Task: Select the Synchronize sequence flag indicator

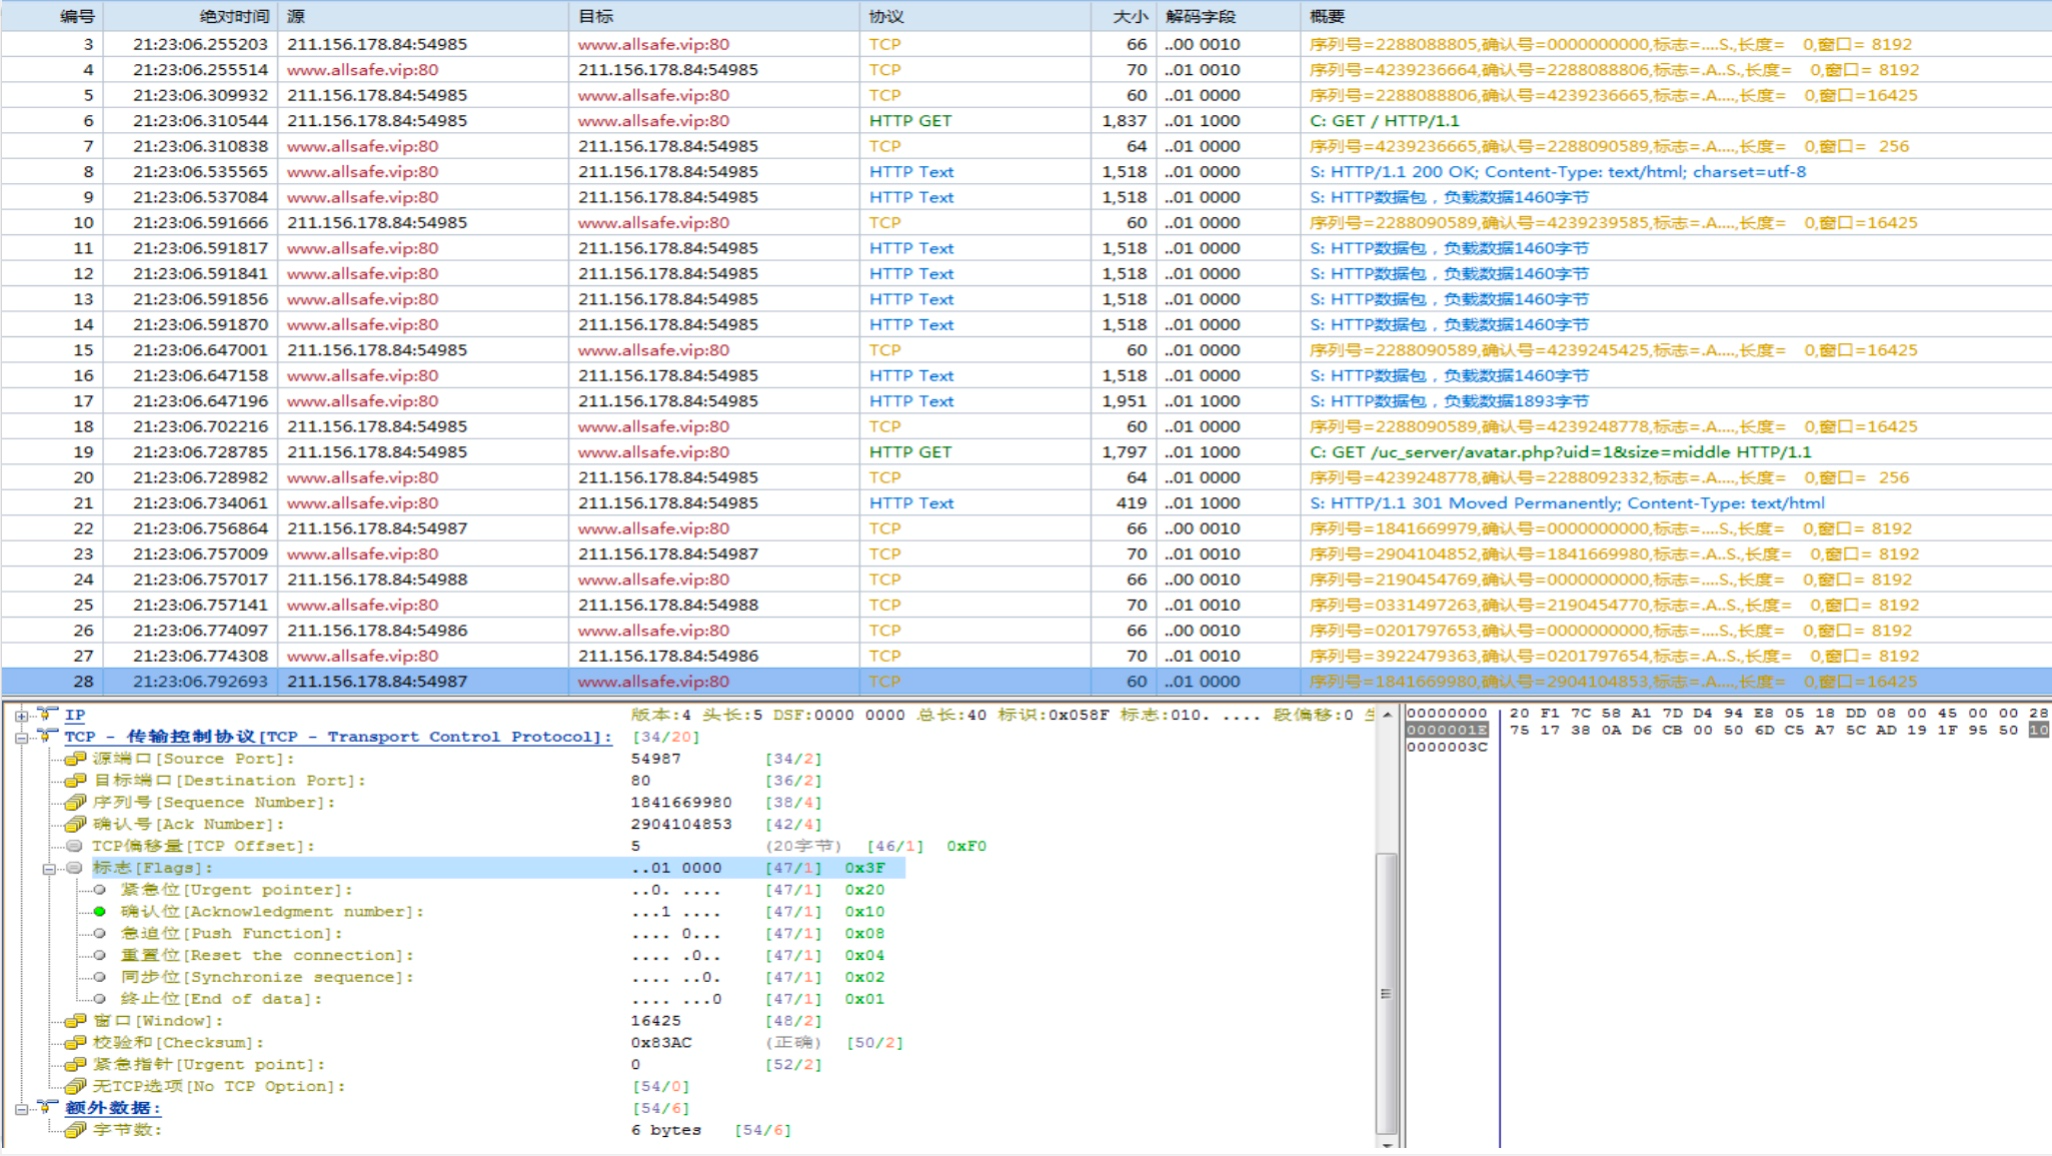Action: (x=100, y=977)
